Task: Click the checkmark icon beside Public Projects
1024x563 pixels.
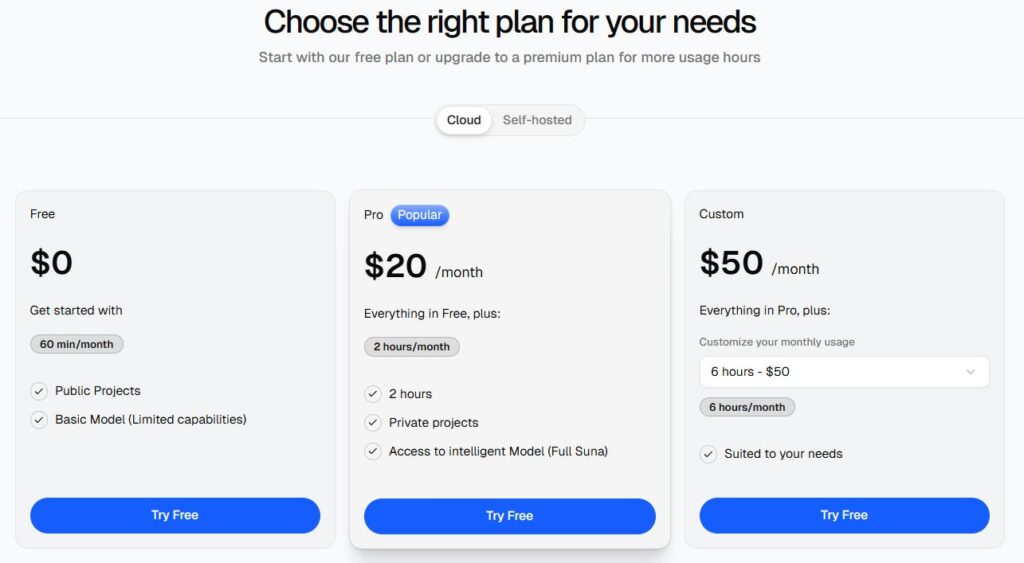Action: pos(39,391)
